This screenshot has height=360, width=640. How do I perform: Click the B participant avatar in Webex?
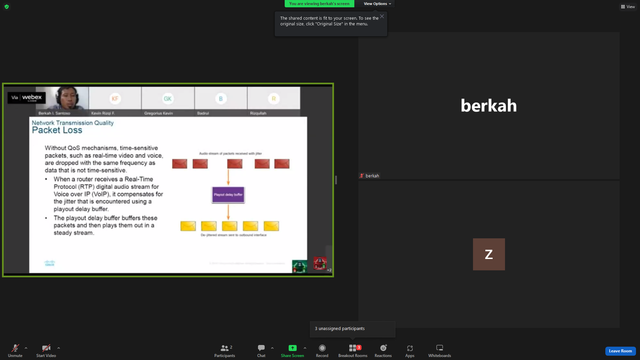tap(221, 98)
